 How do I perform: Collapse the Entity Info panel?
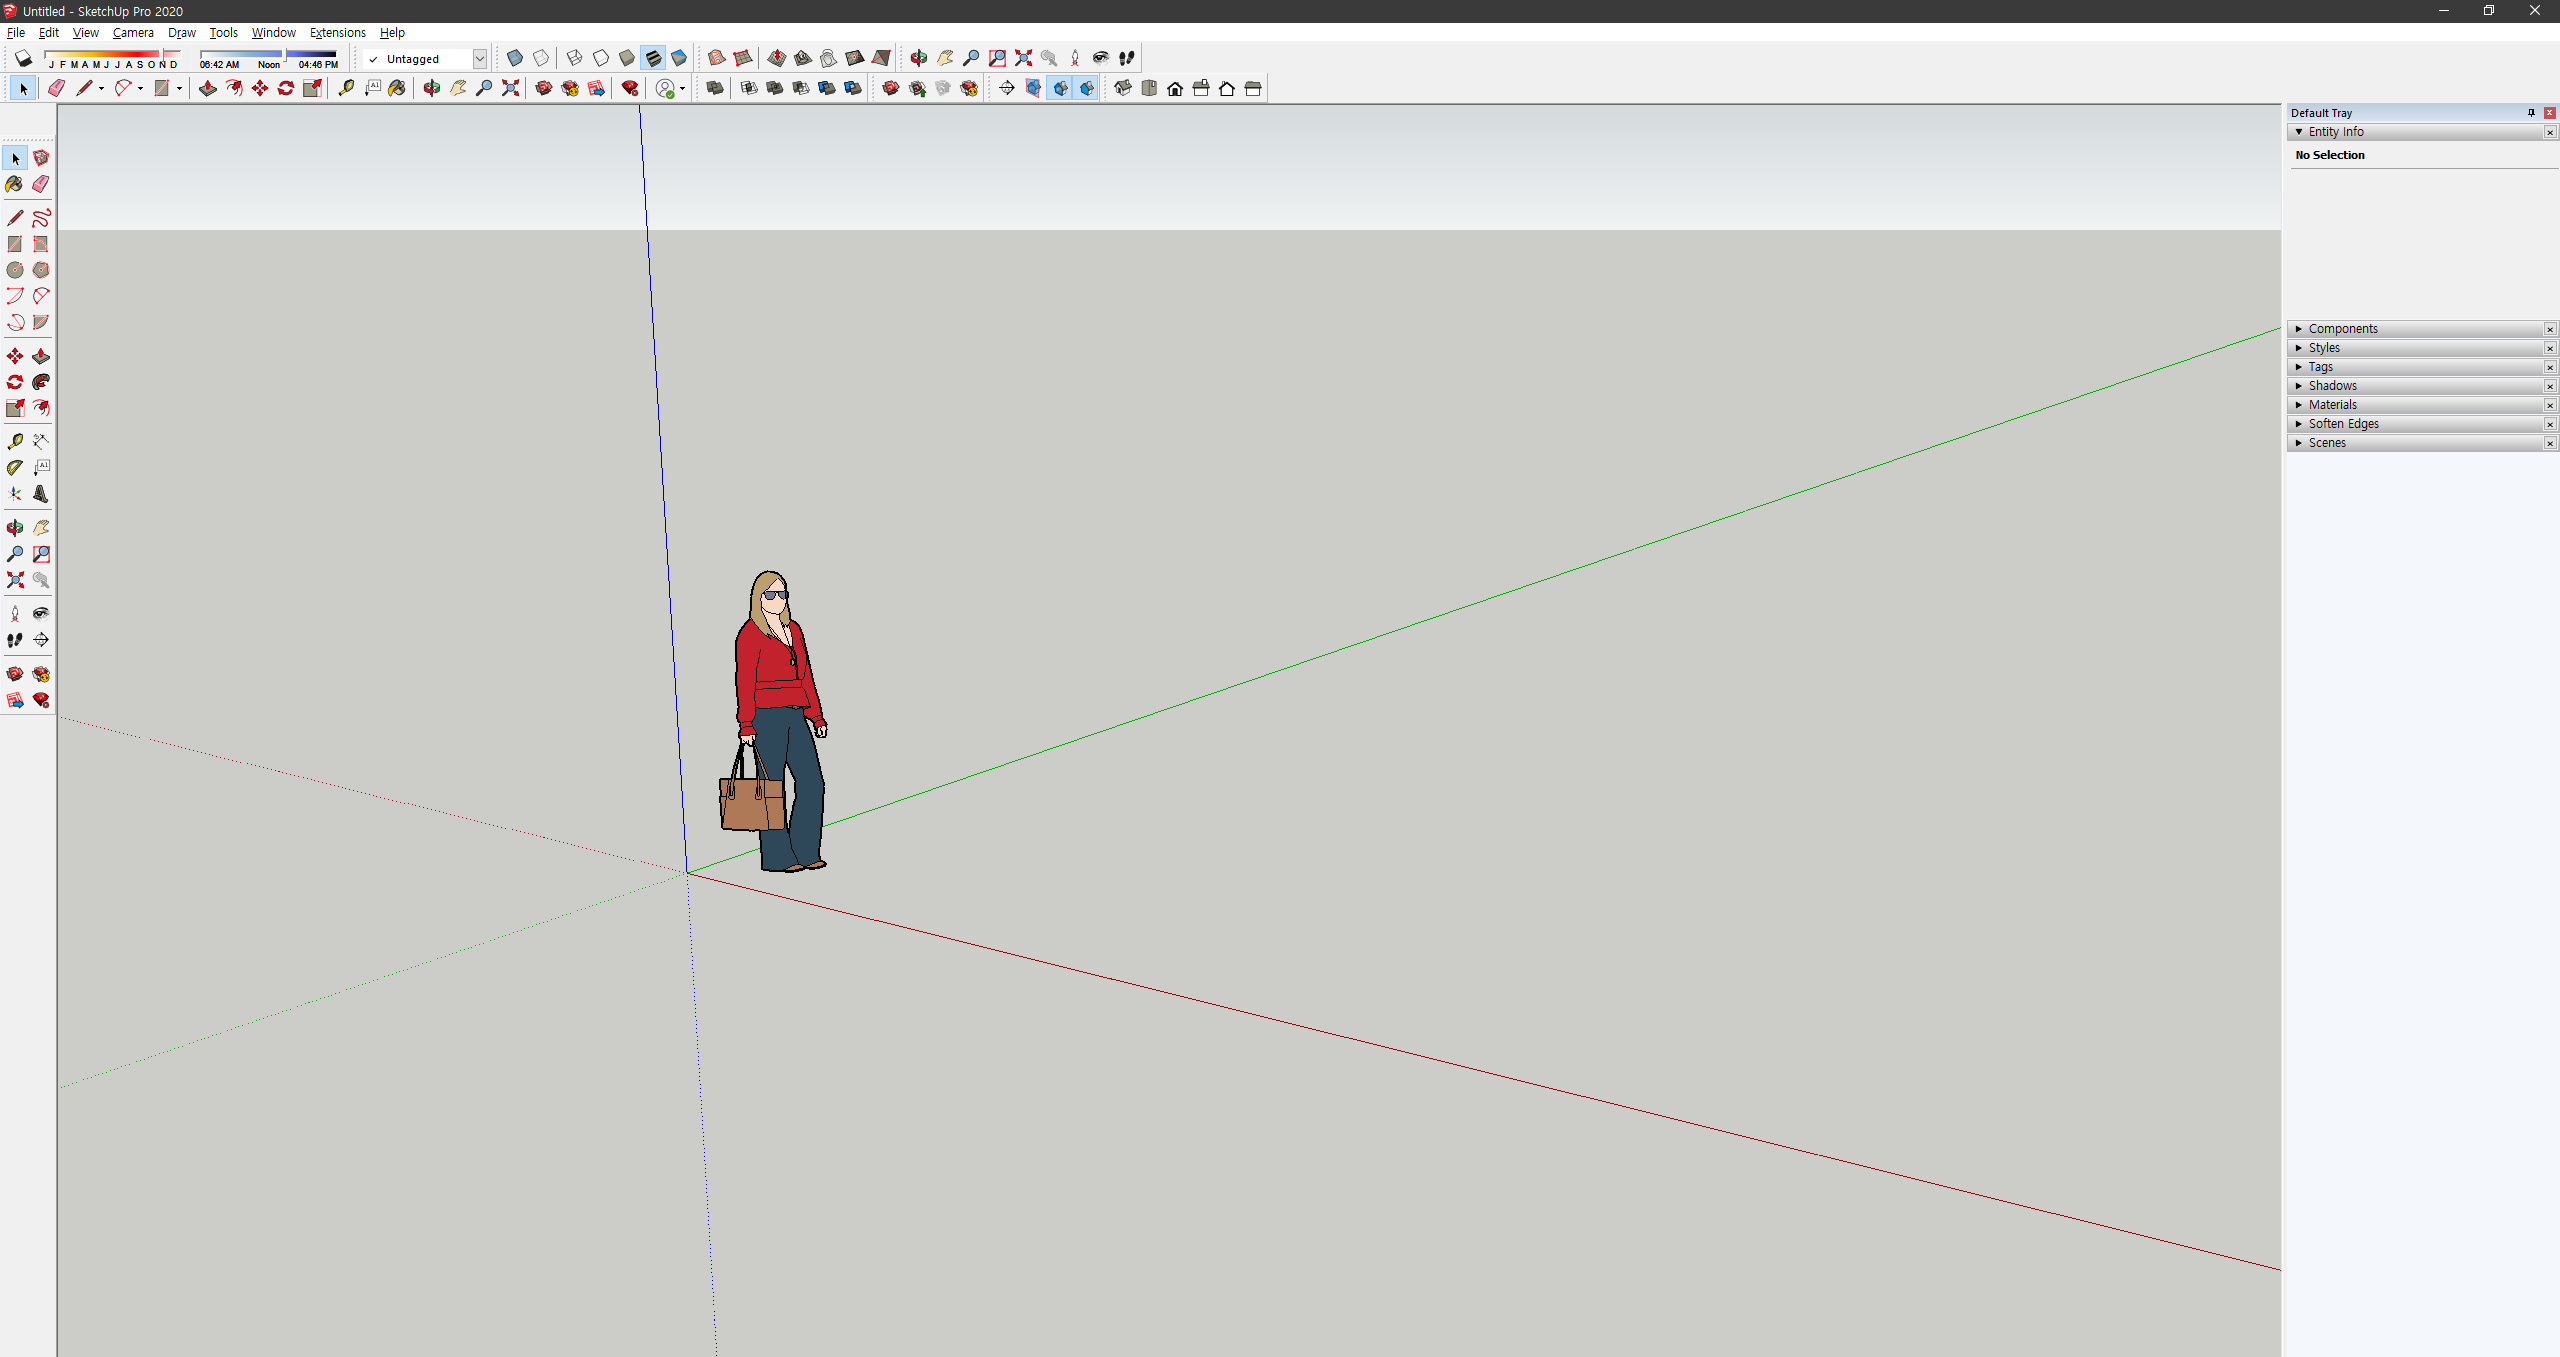(2335, 132)
